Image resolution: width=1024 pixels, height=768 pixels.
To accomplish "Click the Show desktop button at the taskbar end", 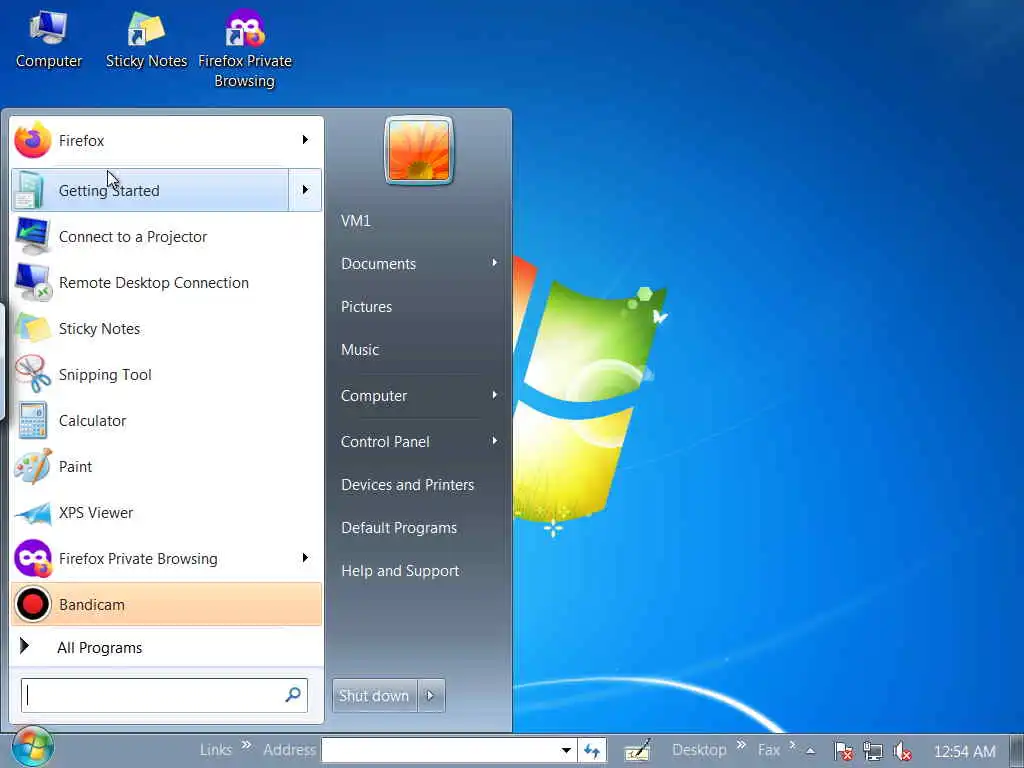I will pos(1017,751).
